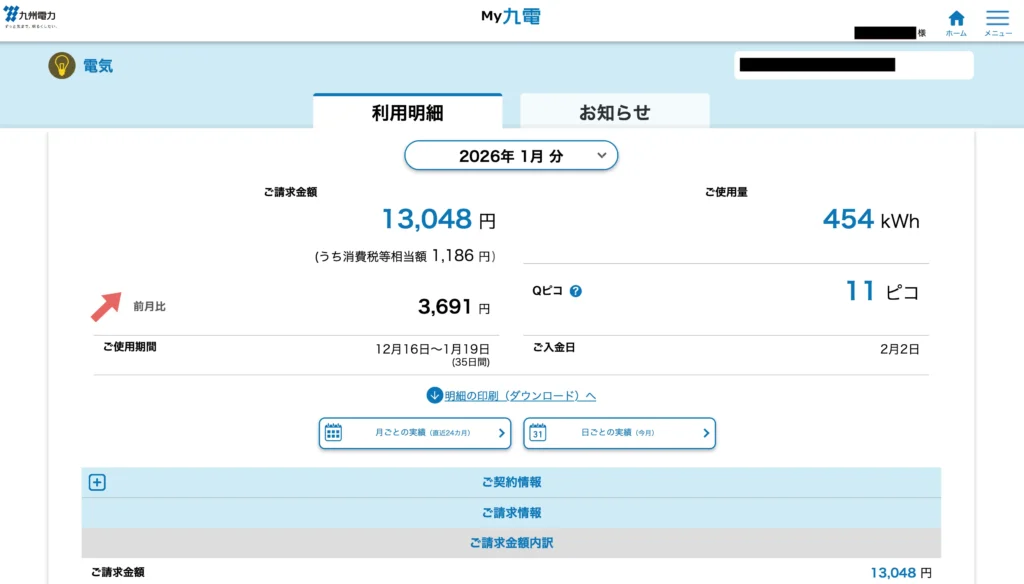
Task: Click the payment date 2月2日
Action: [x=900, y=349]
